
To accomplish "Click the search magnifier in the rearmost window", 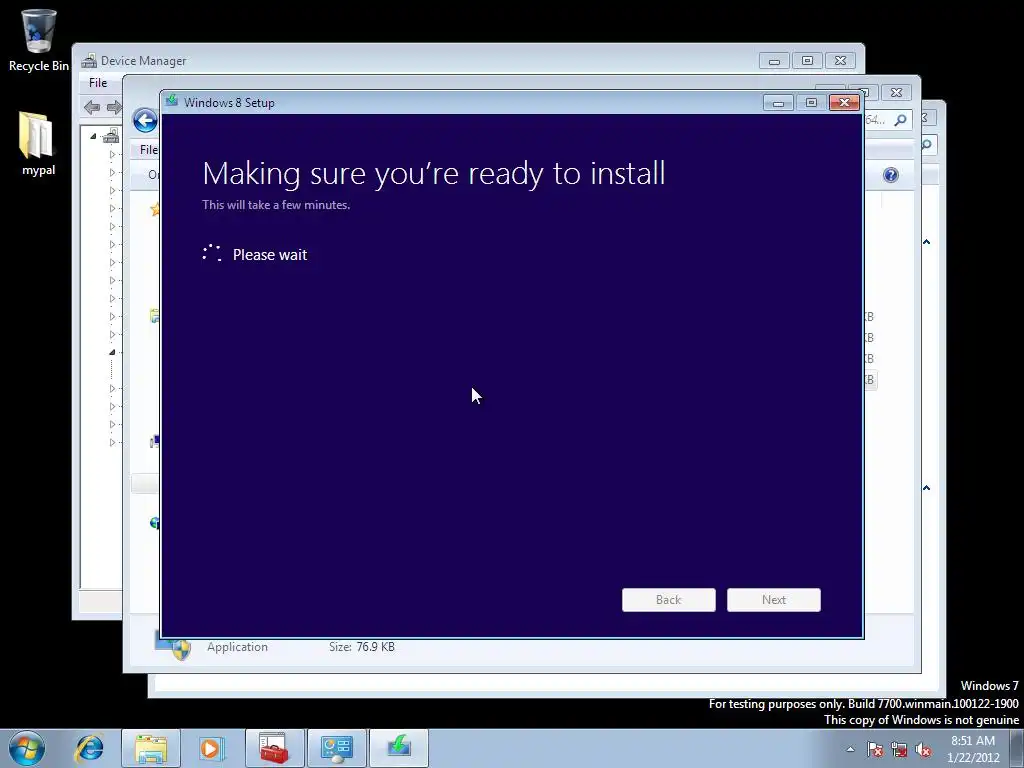I will (x=927, y=144).
